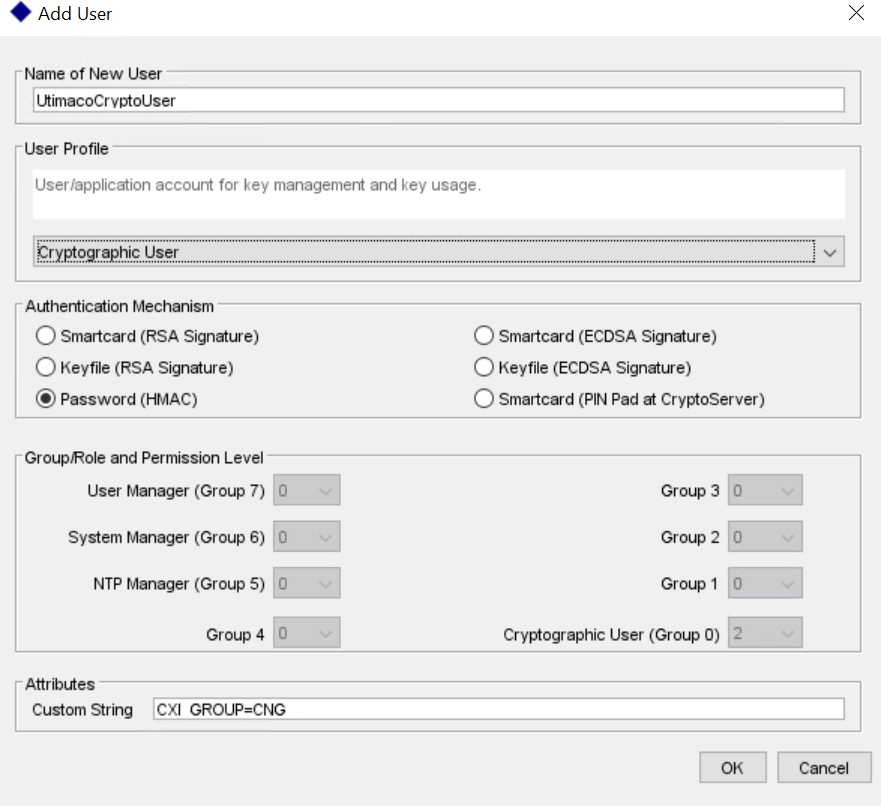Confirm with the OK button

coord(733,767)
